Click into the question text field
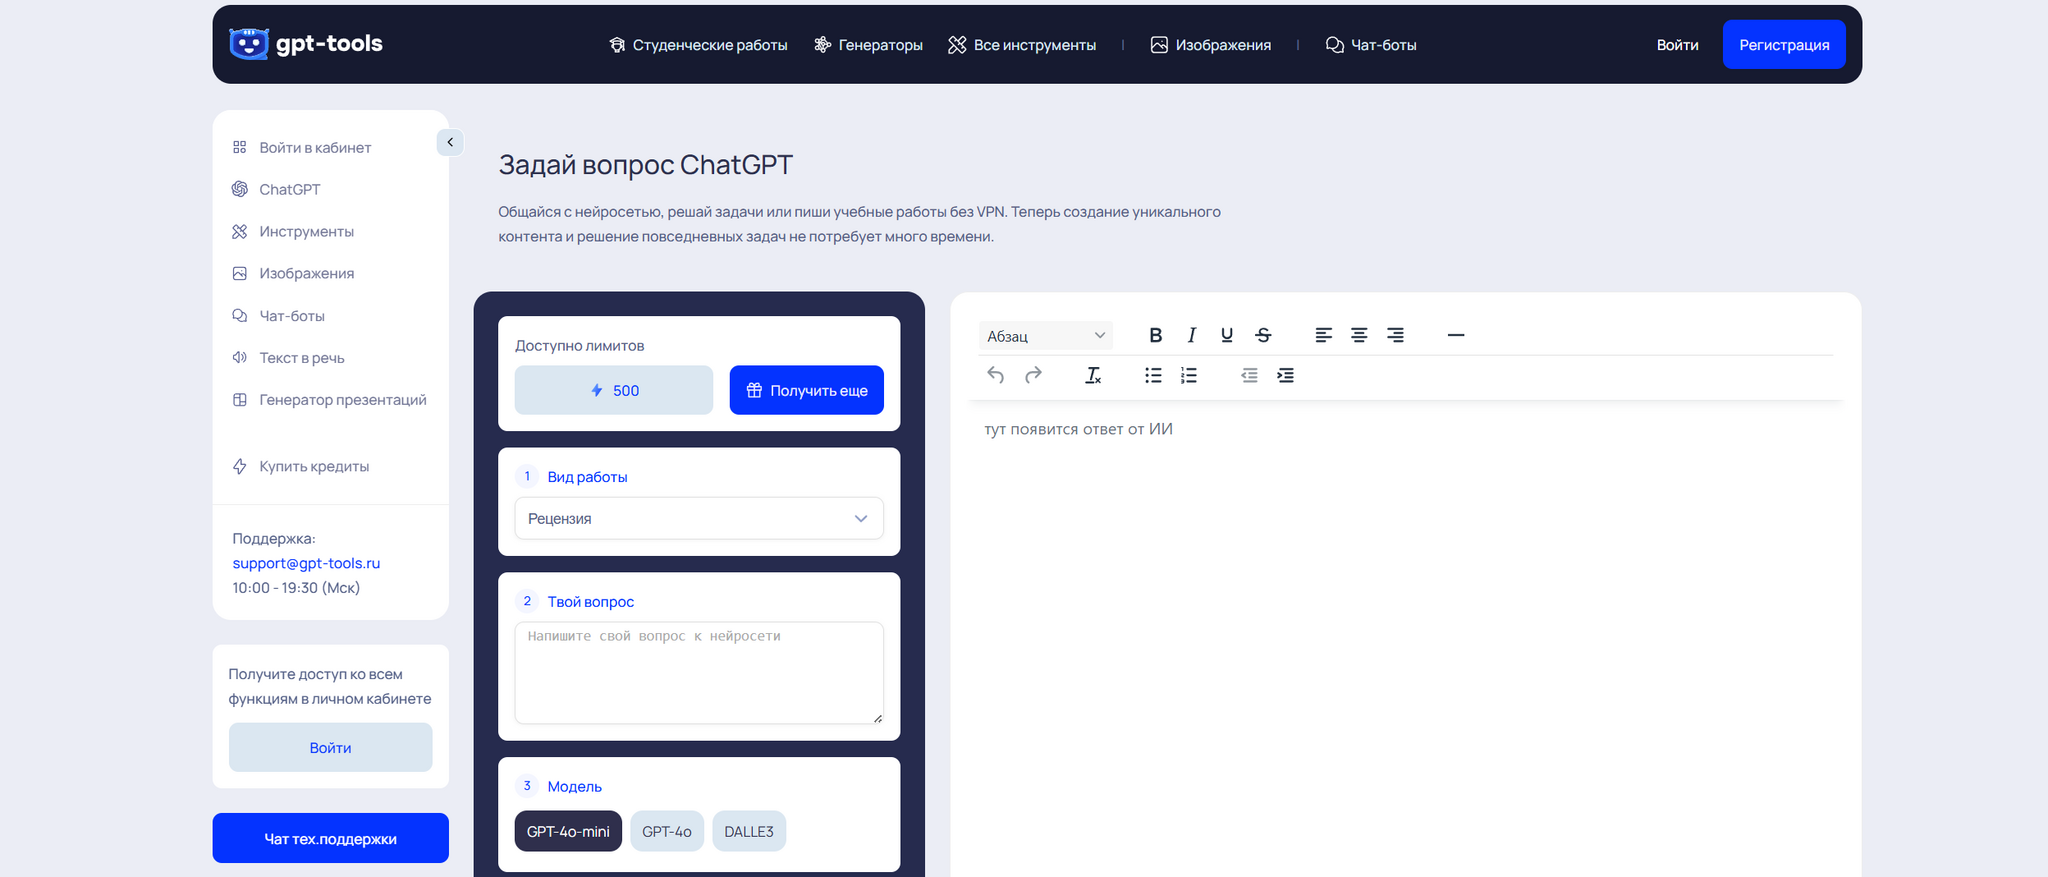Image resolution: width=2048 pixels, height=877 pixels. 699,672
